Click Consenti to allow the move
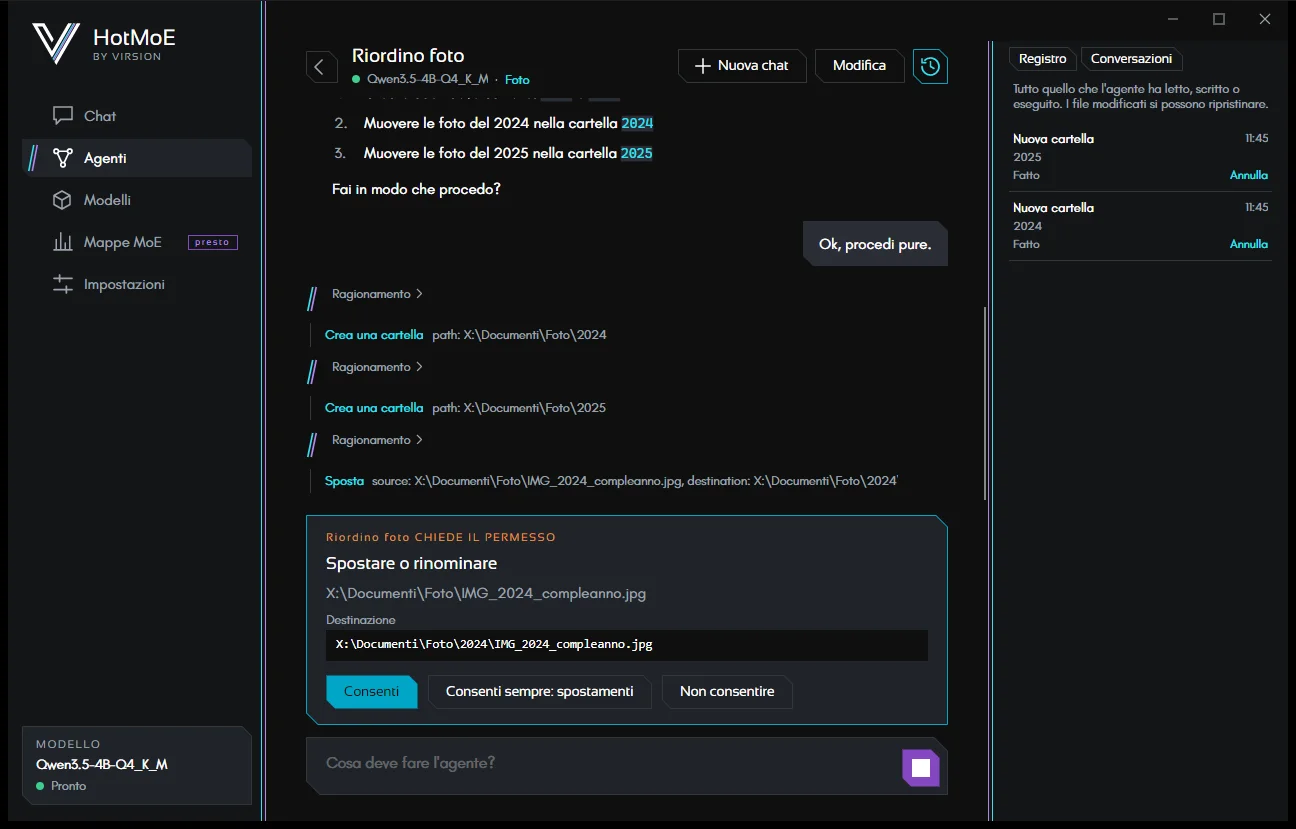The height and width of the screenshot is (829, 1296). click(371, 691)
